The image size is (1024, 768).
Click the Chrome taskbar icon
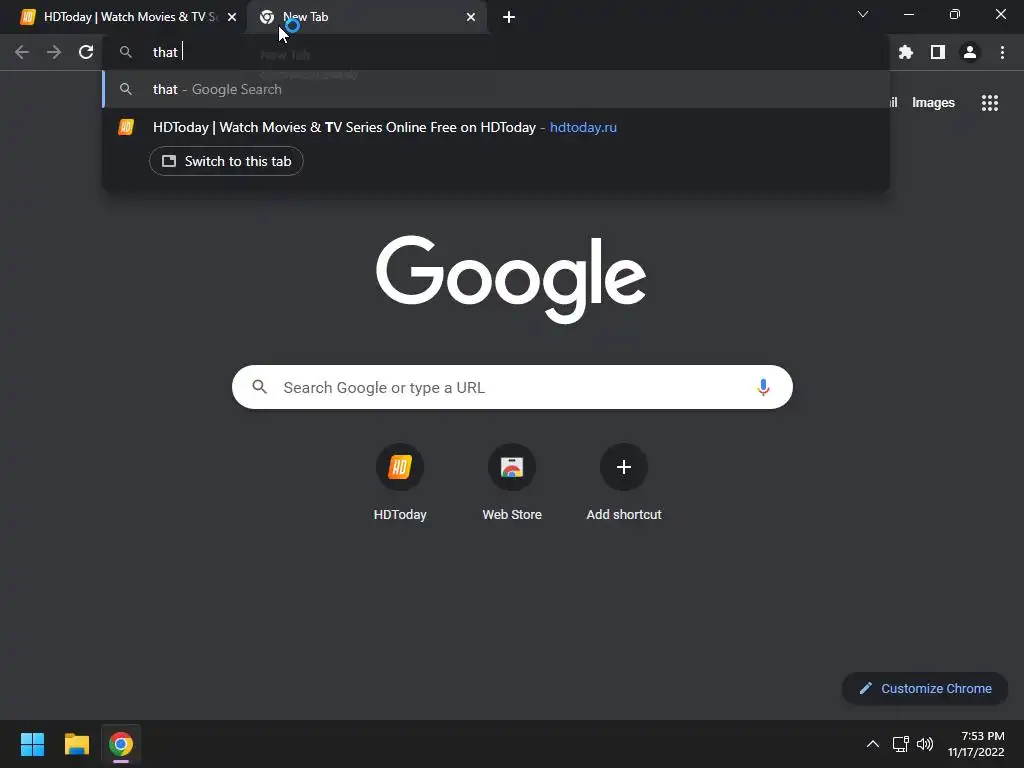121,744
